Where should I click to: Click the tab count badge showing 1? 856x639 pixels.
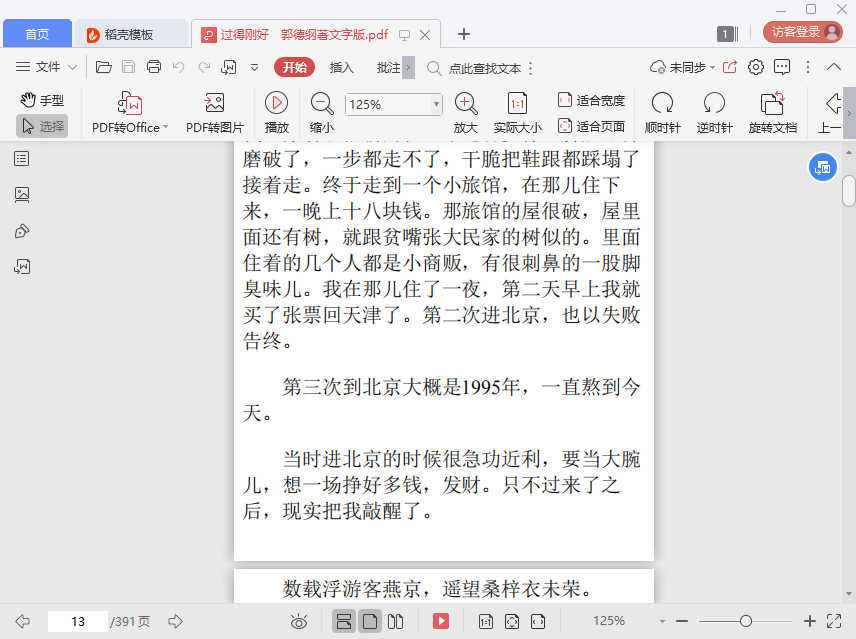pos(728,34)
